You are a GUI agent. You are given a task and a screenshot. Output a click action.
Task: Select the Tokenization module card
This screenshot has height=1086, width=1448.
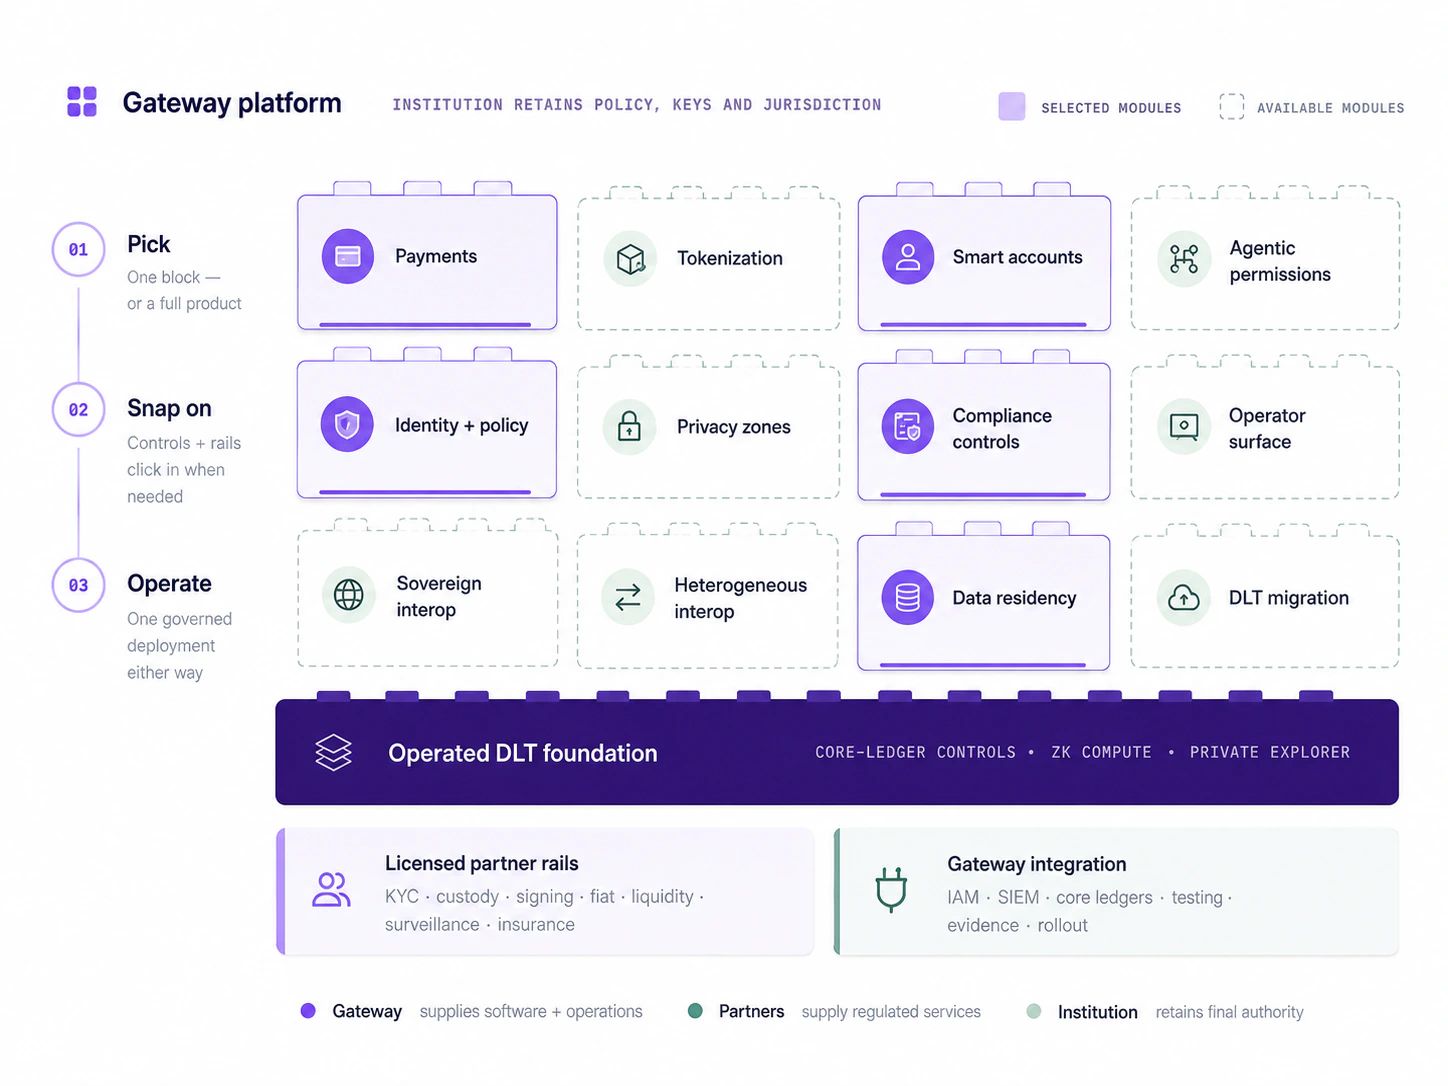[709, 259]
